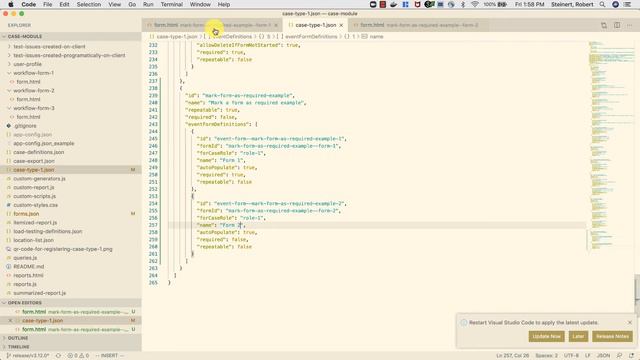The width and height of the screenshot is (640, 360).
Task: Open macOS Control Center icon
Action: pos(628,4)
